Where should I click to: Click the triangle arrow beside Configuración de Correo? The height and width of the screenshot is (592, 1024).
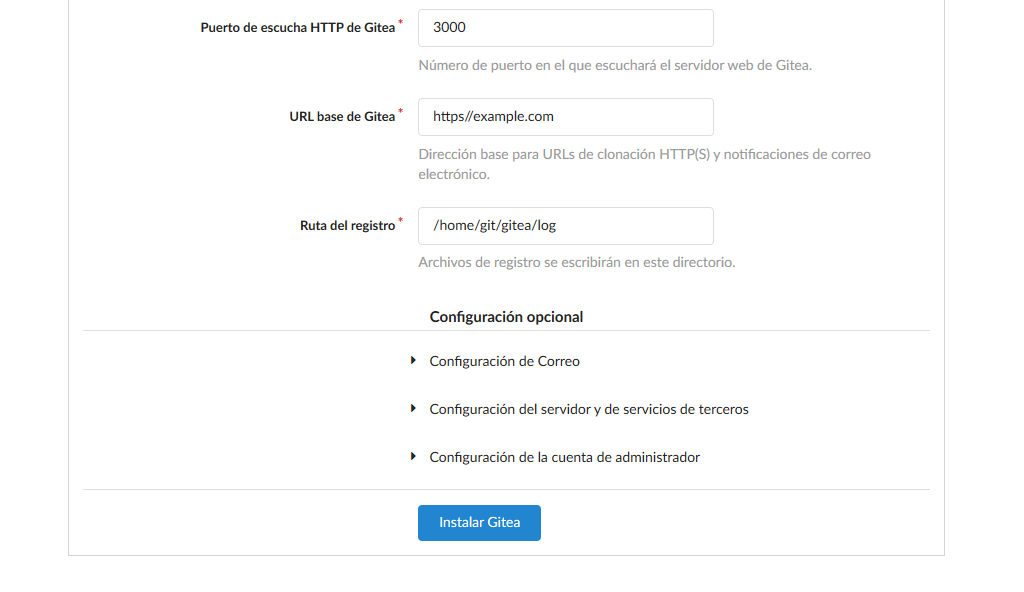413,360
